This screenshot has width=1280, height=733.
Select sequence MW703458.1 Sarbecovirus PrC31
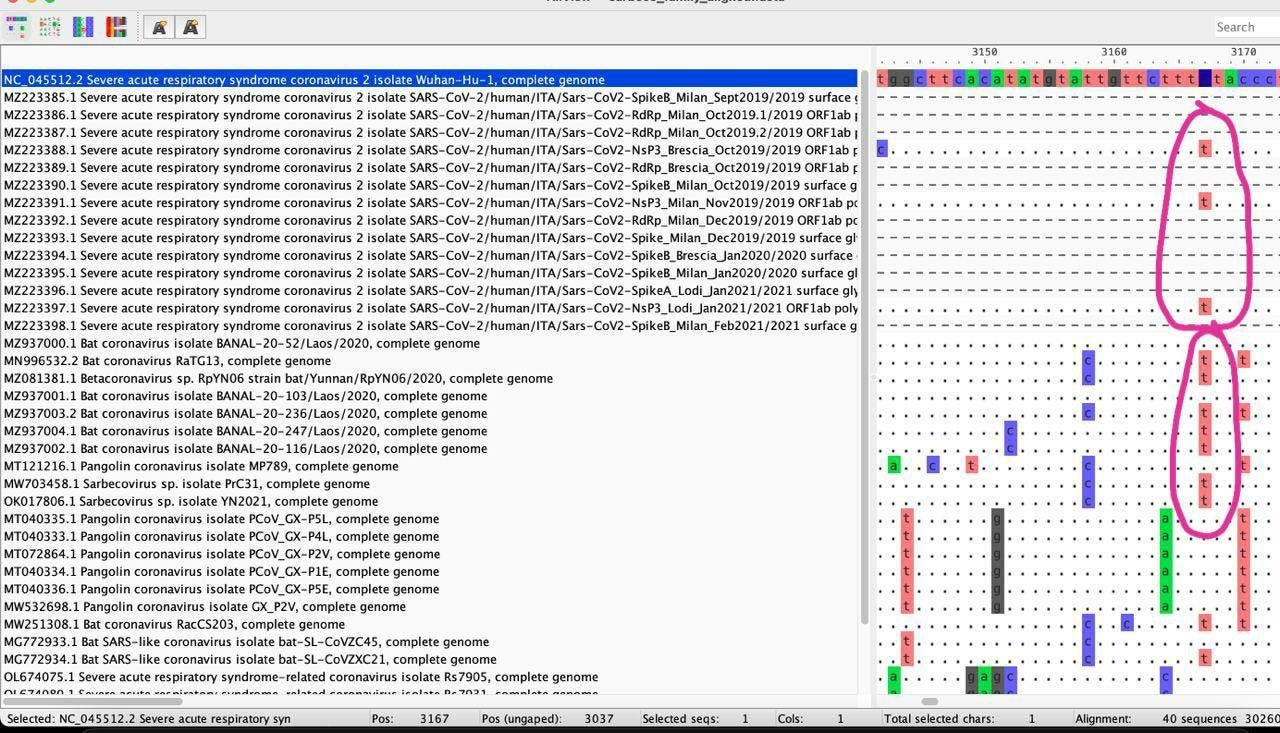429,483
